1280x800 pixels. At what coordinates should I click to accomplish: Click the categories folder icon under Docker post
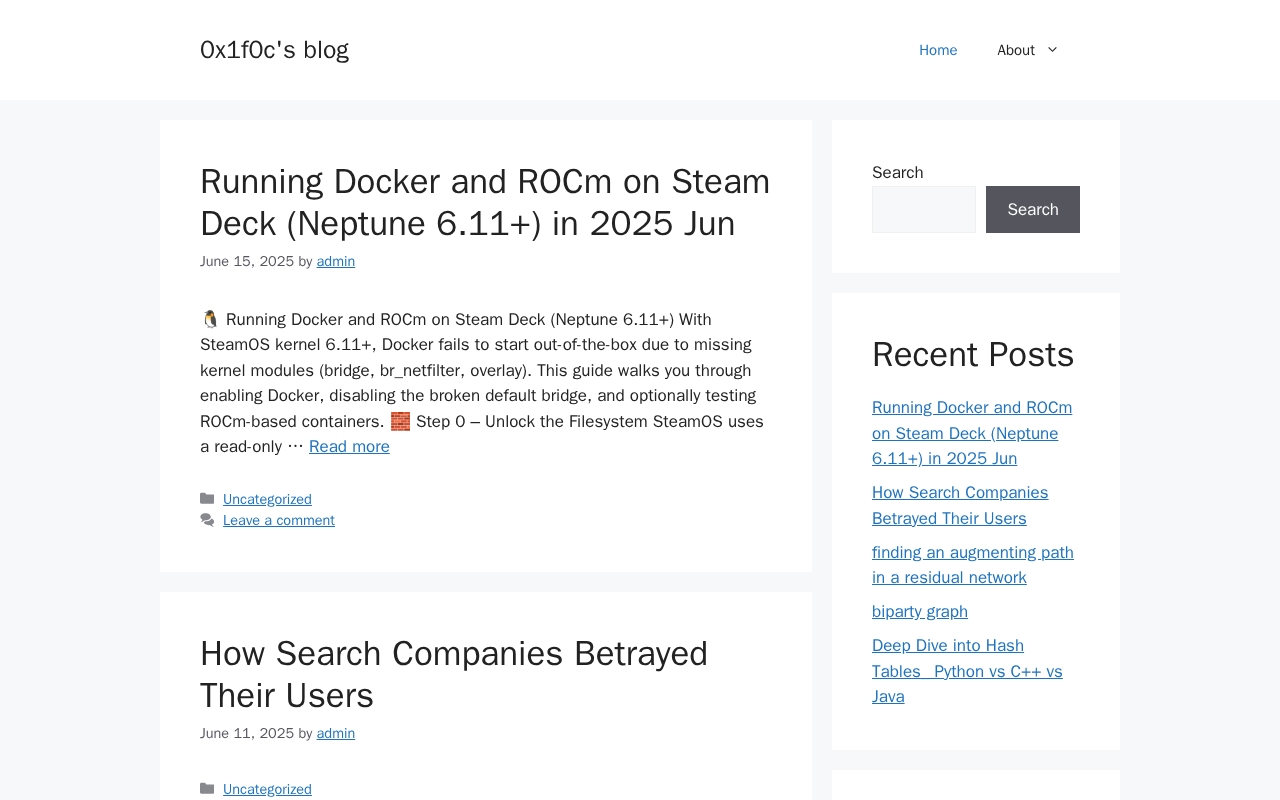(x=207, y=499)
